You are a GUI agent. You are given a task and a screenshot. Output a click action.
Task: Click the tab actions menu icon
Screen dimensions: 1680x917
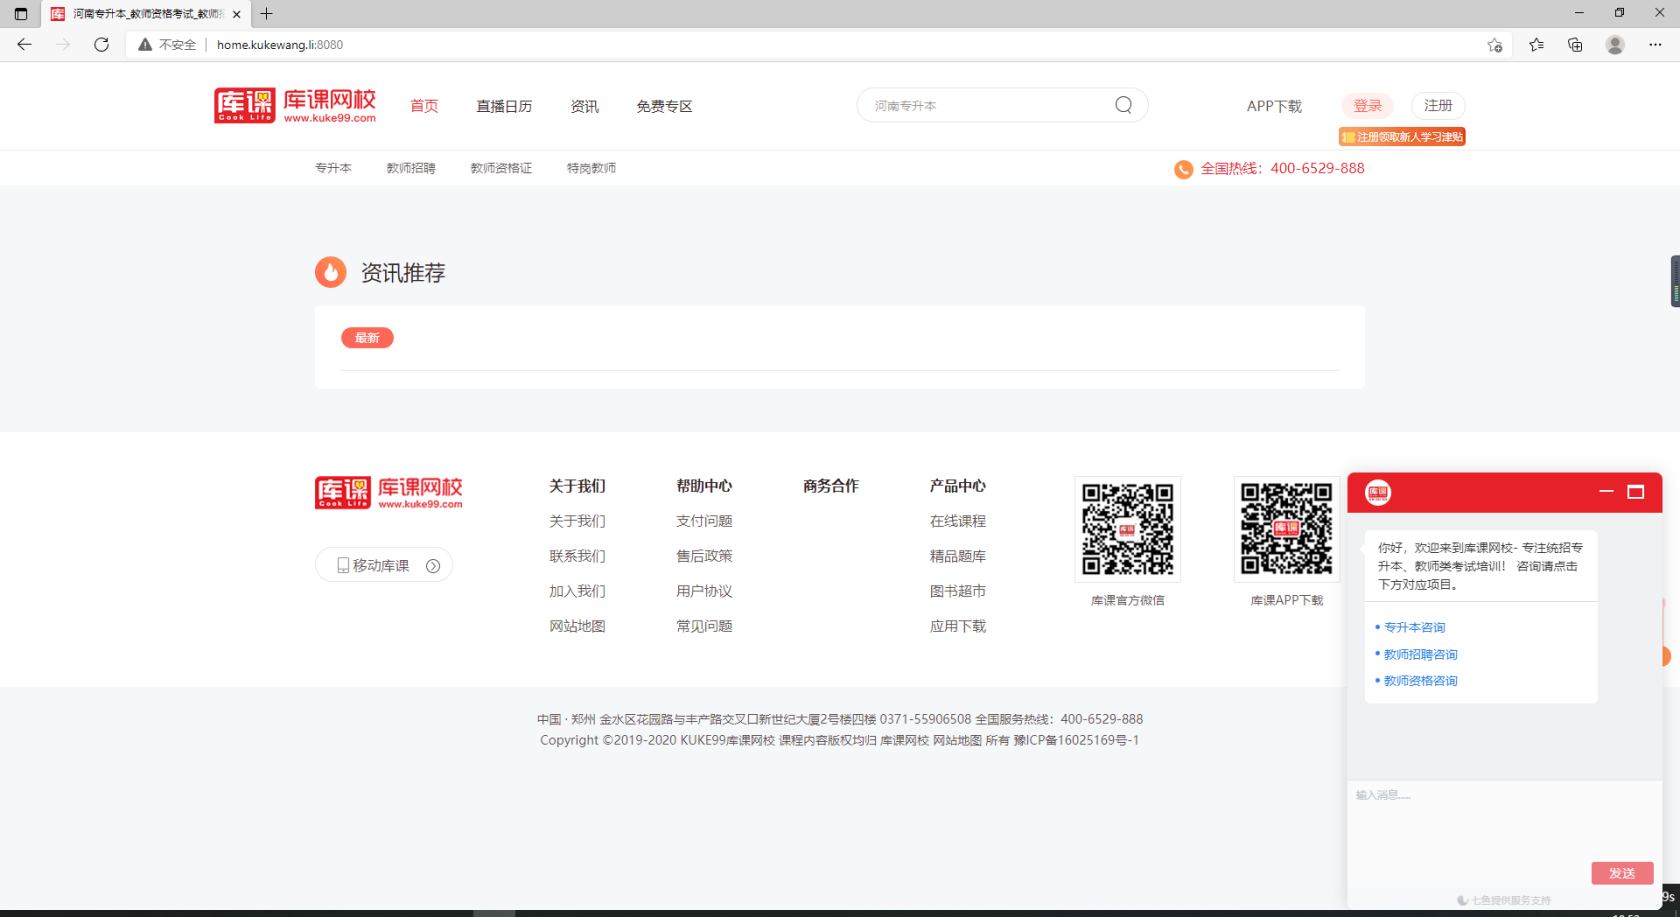pos(21,14)
